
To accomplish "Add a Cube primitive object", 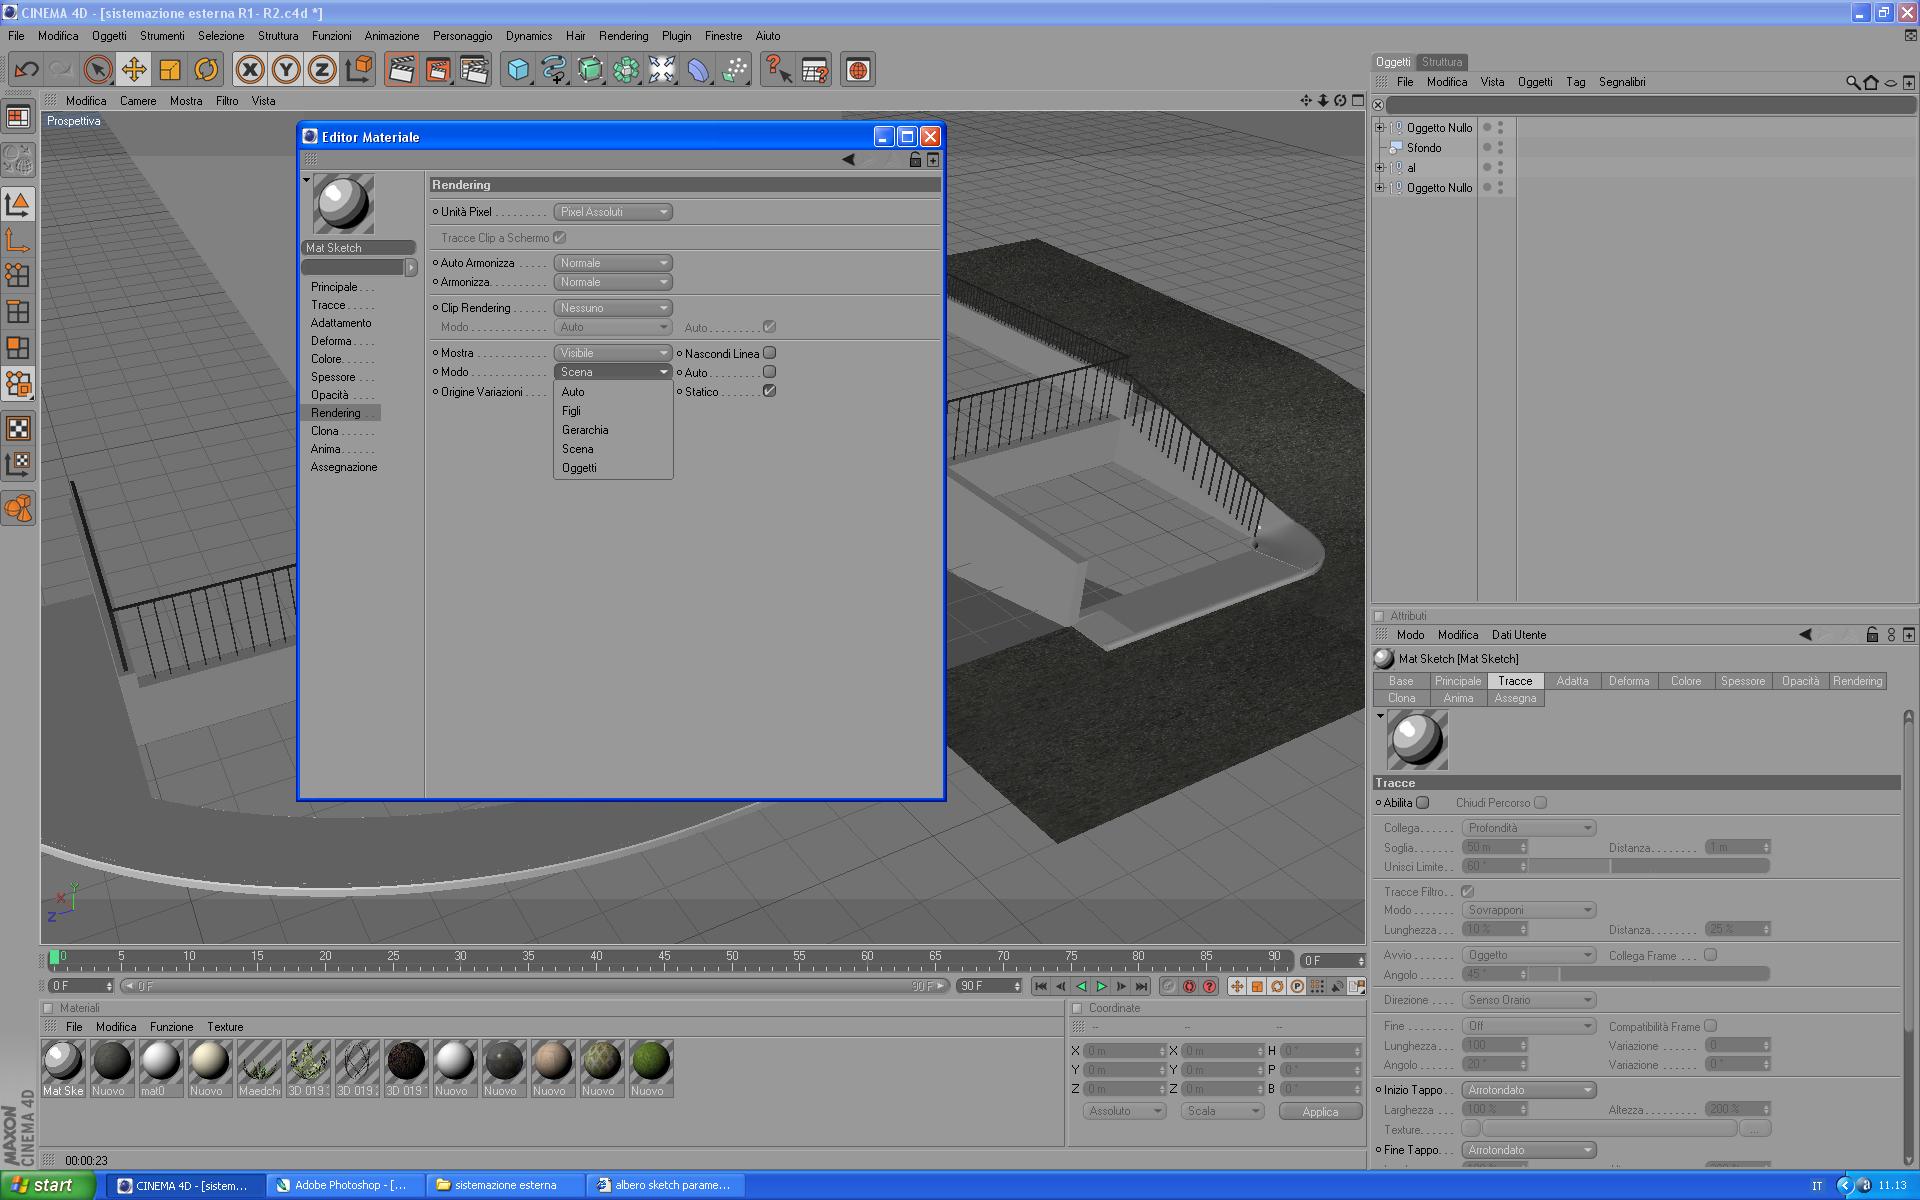I will pyautogui.click(x=517, y=70).
